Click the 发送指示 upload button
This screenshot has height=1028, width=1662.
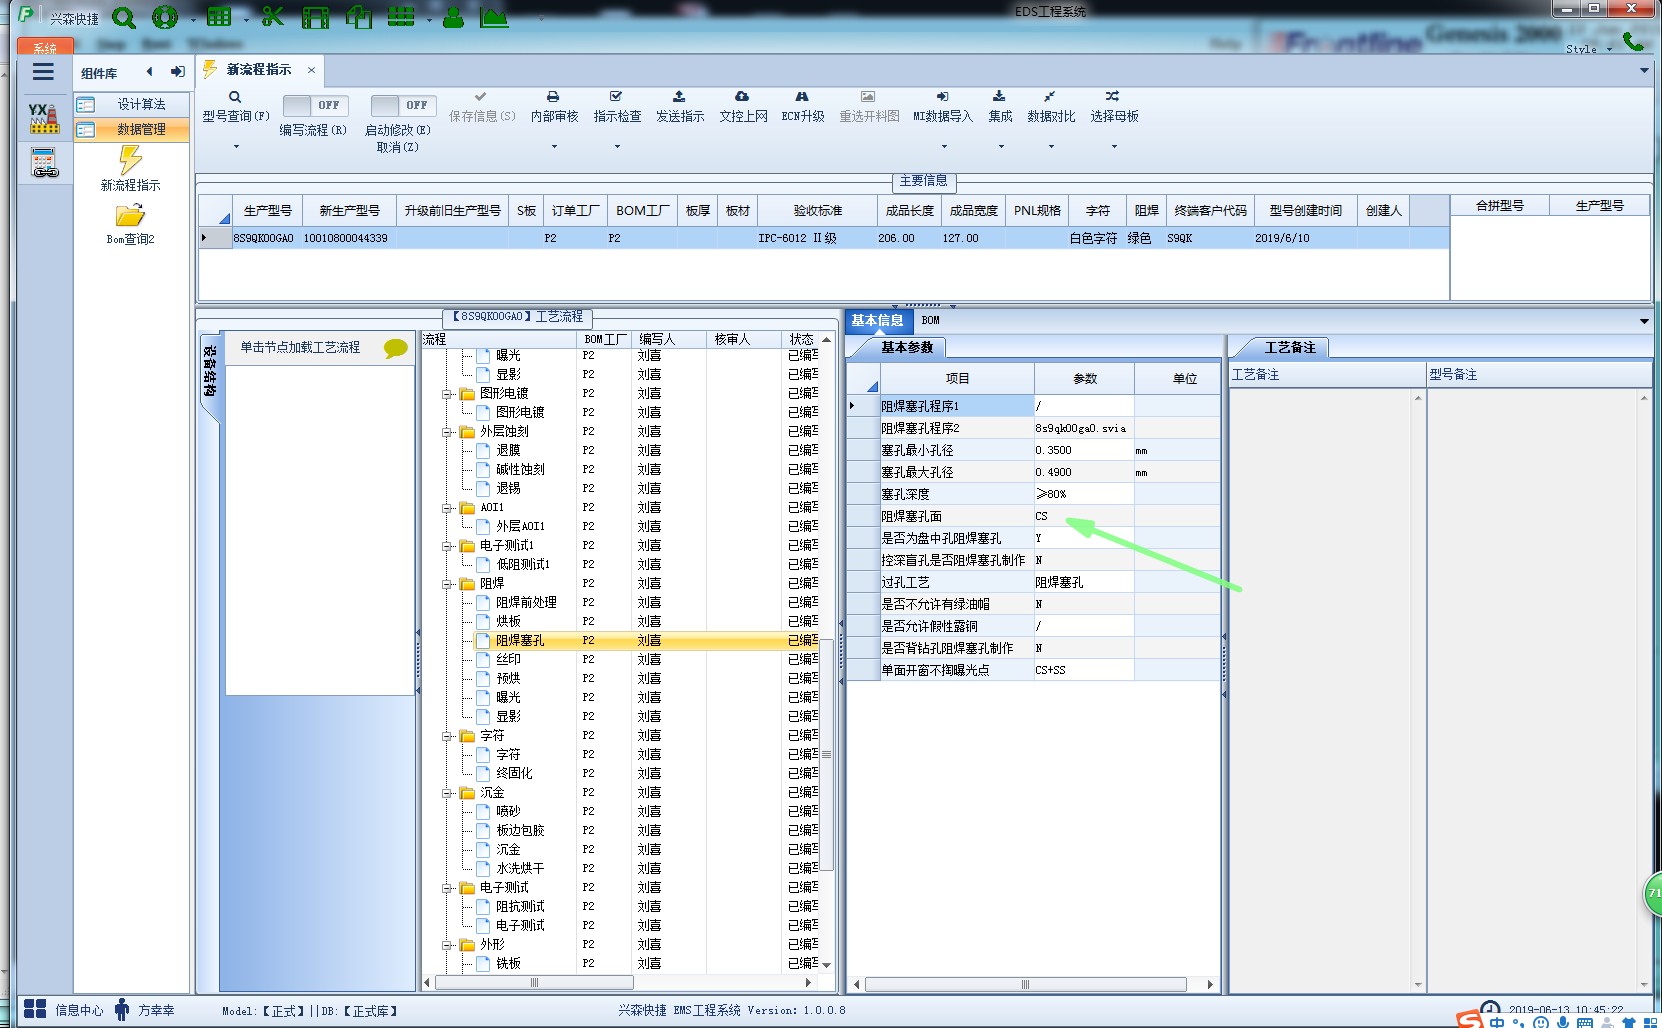click(680, 108)
